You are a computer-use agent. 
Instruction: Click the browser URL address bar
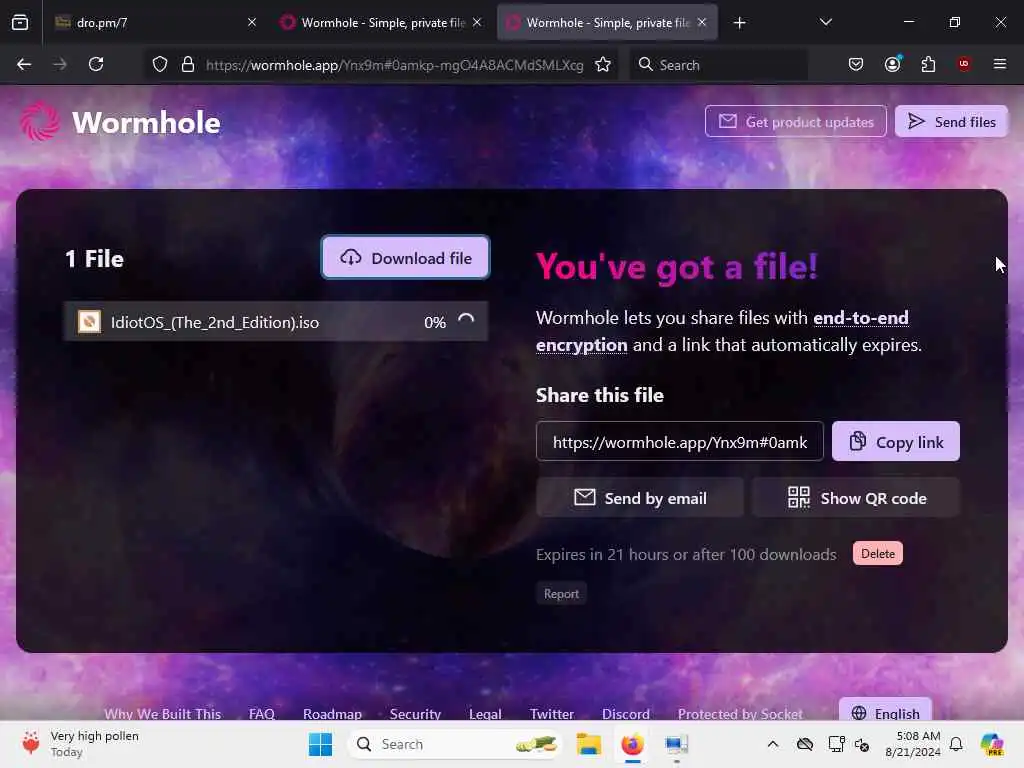coord(394,65)
